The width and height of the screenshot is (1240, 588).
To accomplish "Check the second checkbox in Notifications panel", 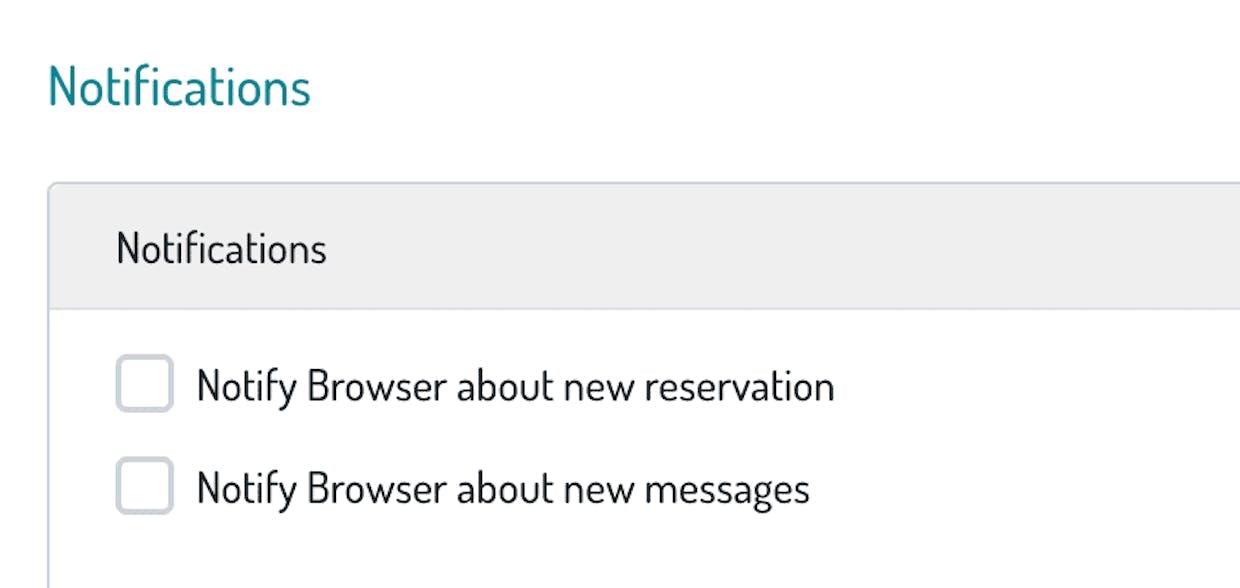I will pos(145,486).
